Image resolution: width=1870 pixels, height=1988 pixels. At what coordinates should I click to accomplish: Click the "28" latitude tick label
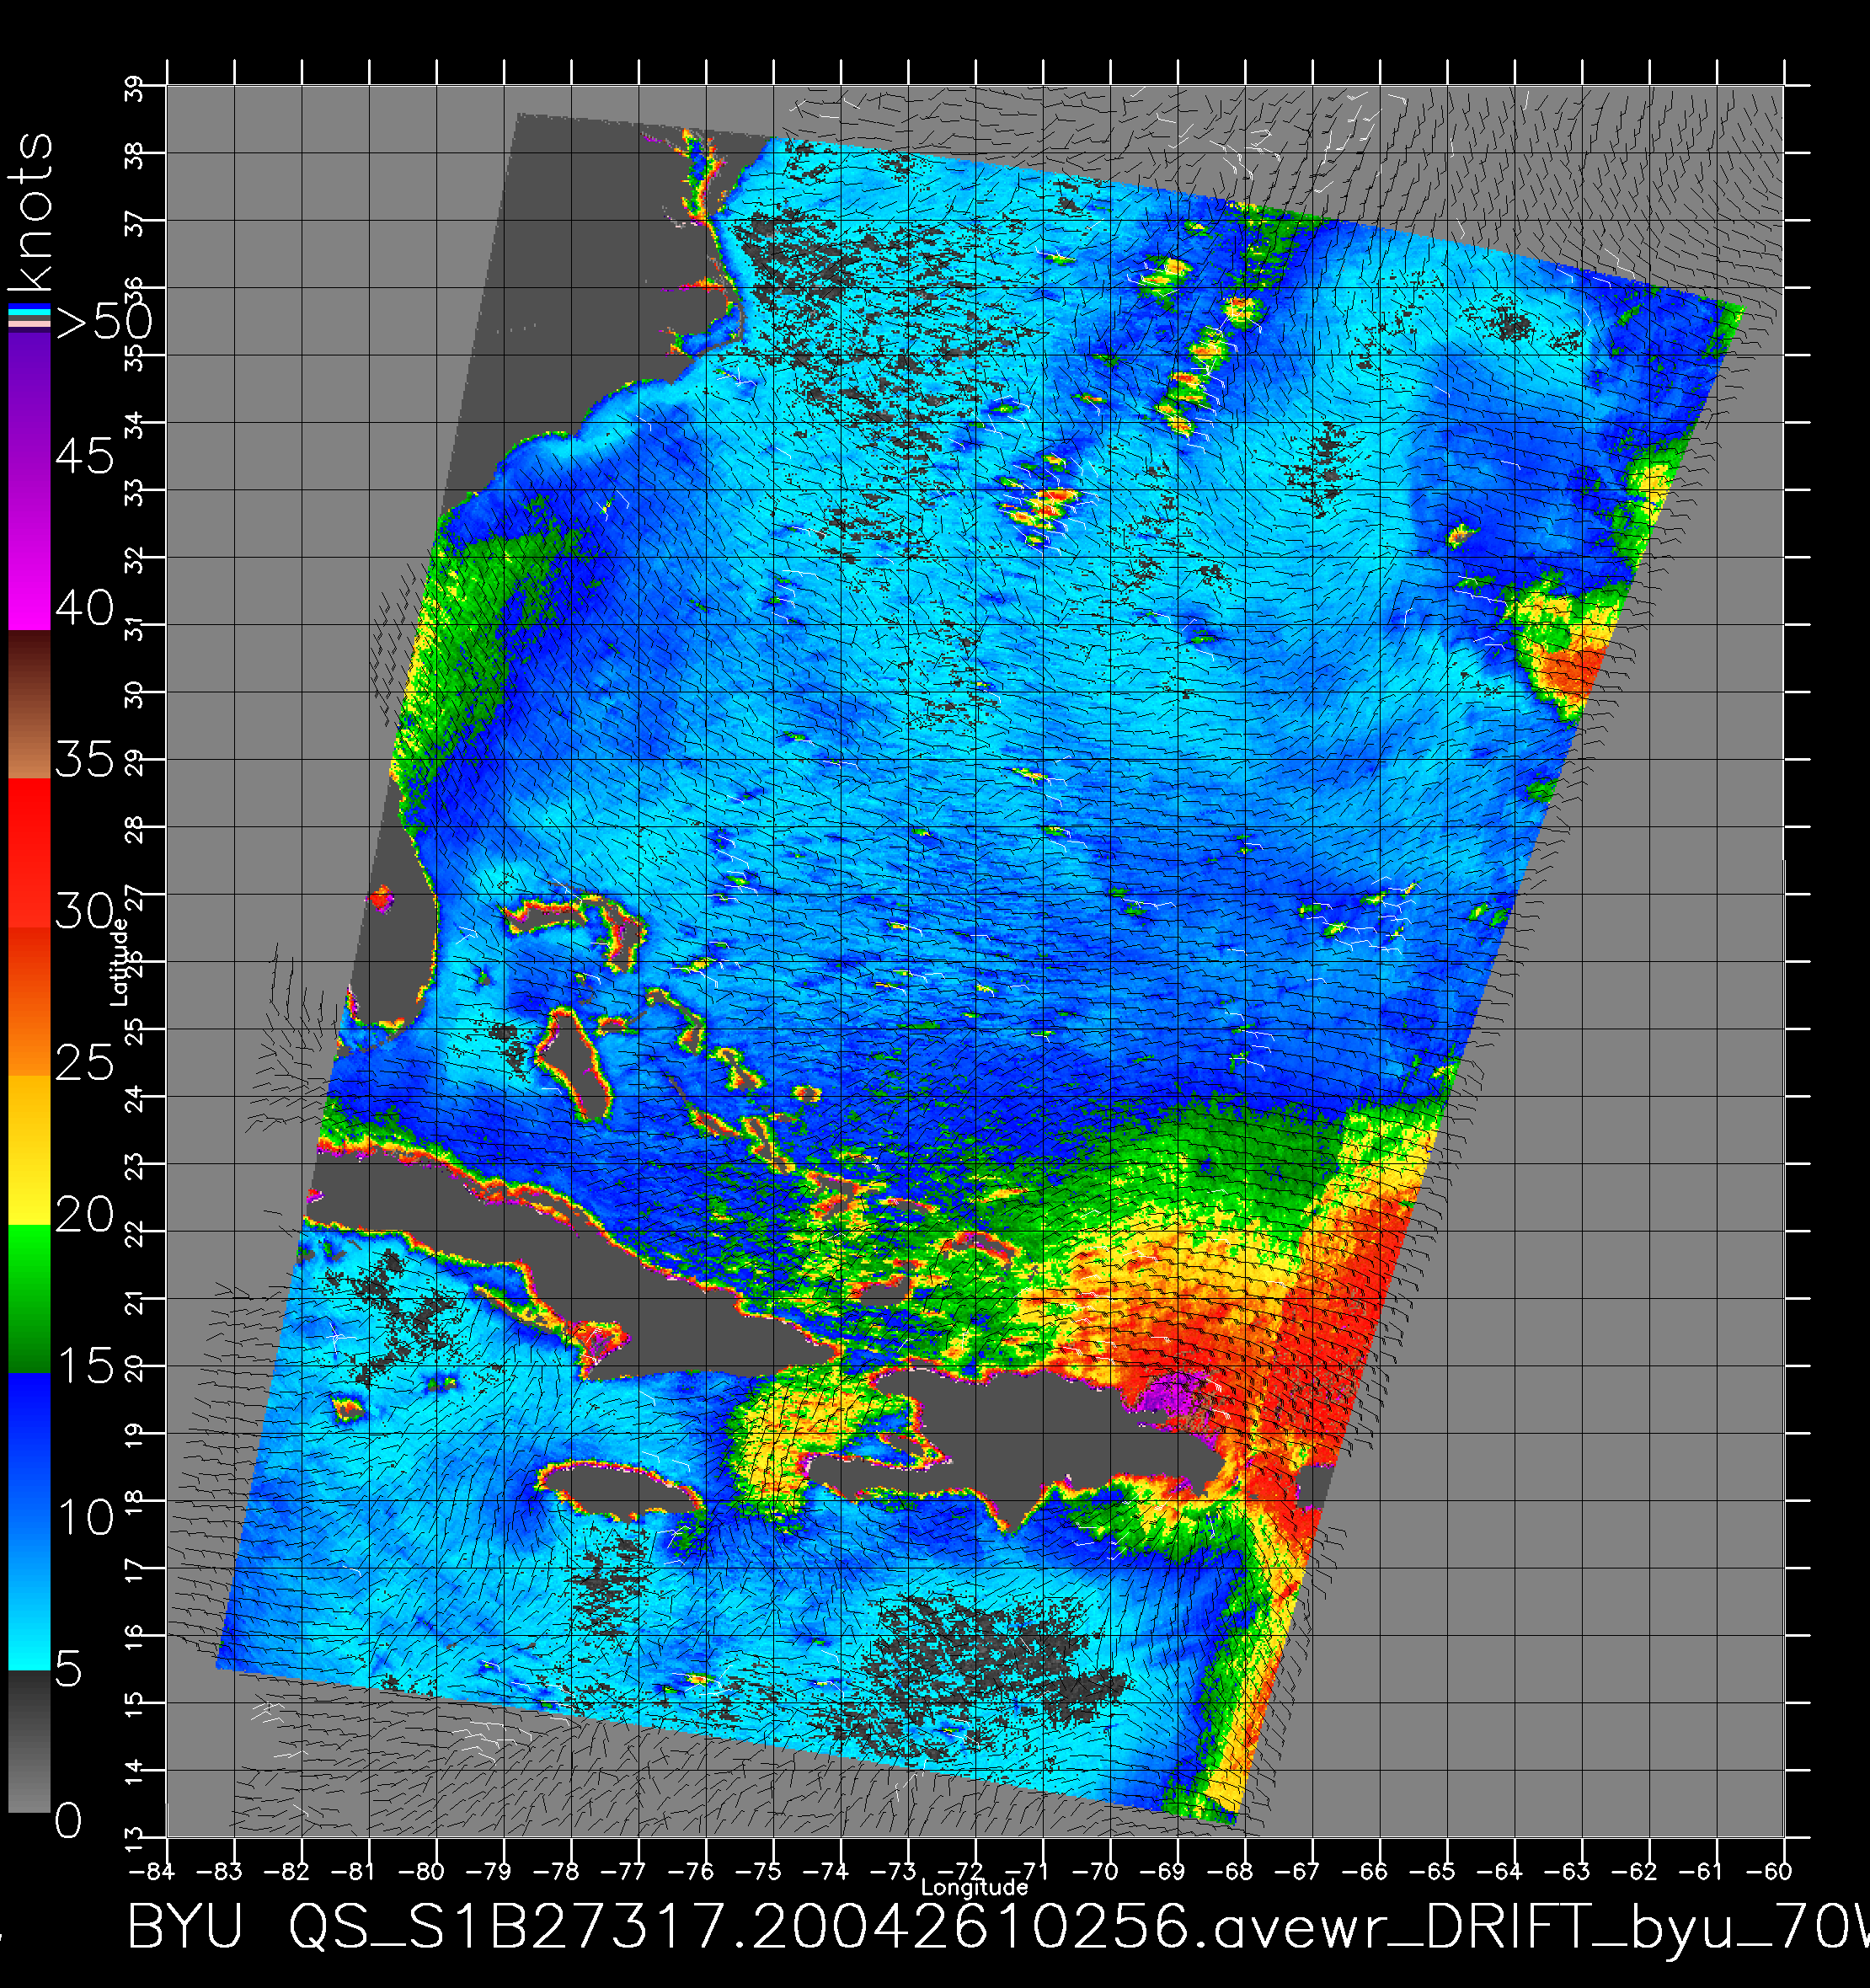coord(134,830)
